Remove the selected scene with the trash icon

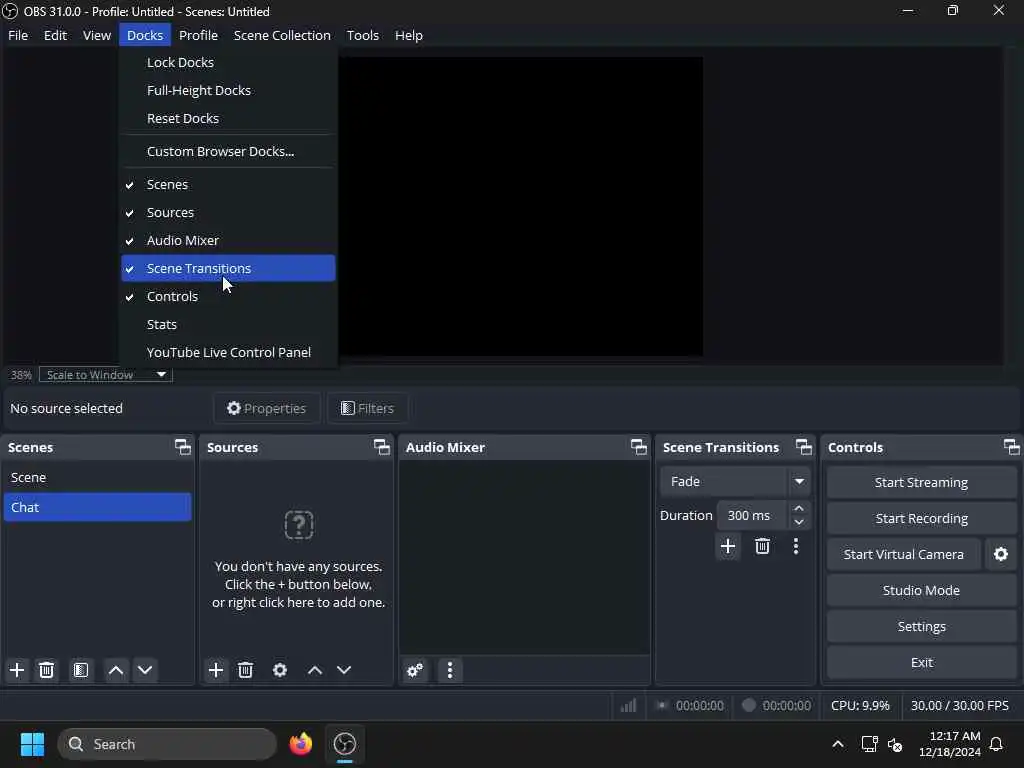coord(46,670)
